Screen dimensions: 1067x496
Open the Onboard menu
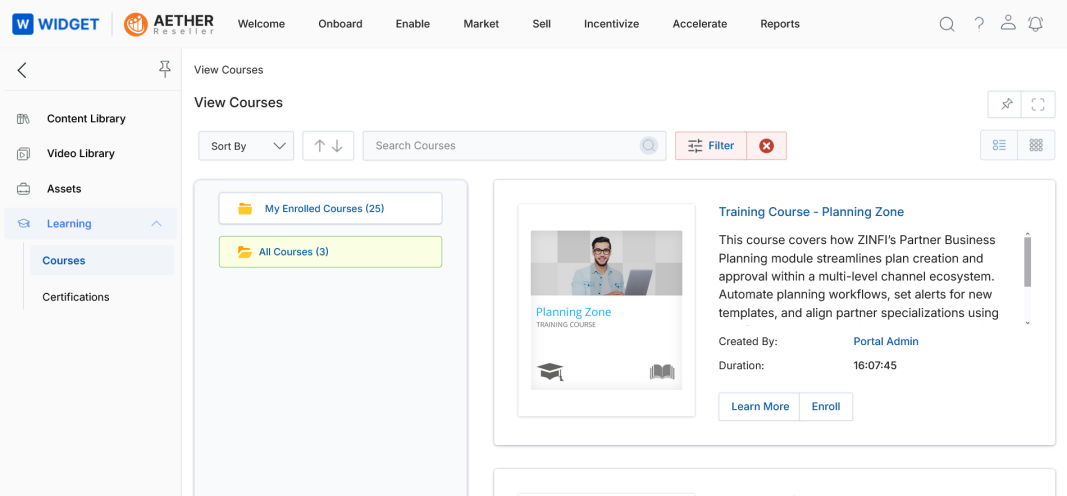click(340, 24)
